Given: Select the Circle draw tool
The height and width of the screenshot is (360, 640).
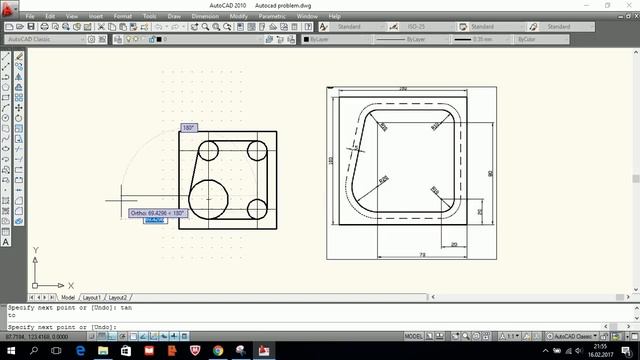Looking at the screenshot, I should pos(6,118).
